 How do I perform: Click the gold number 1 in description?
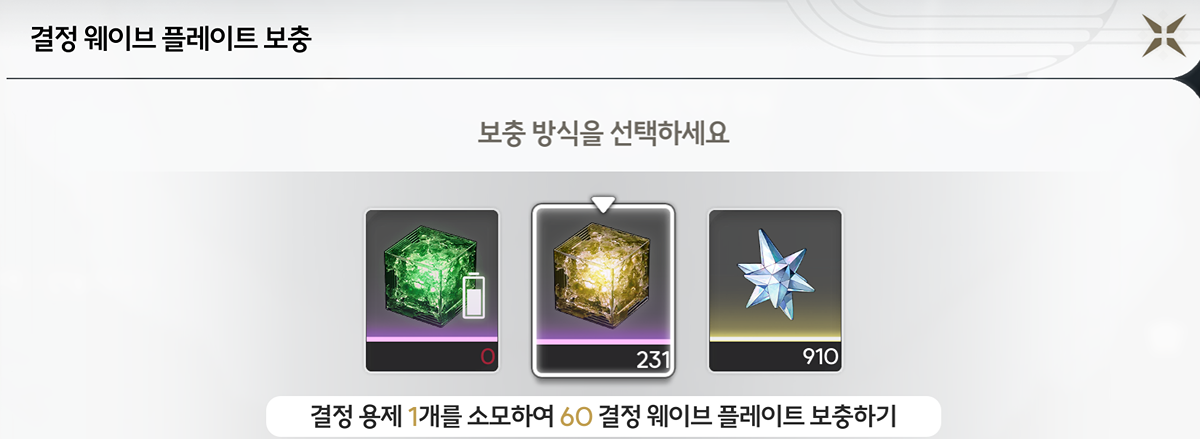[413, 415]
